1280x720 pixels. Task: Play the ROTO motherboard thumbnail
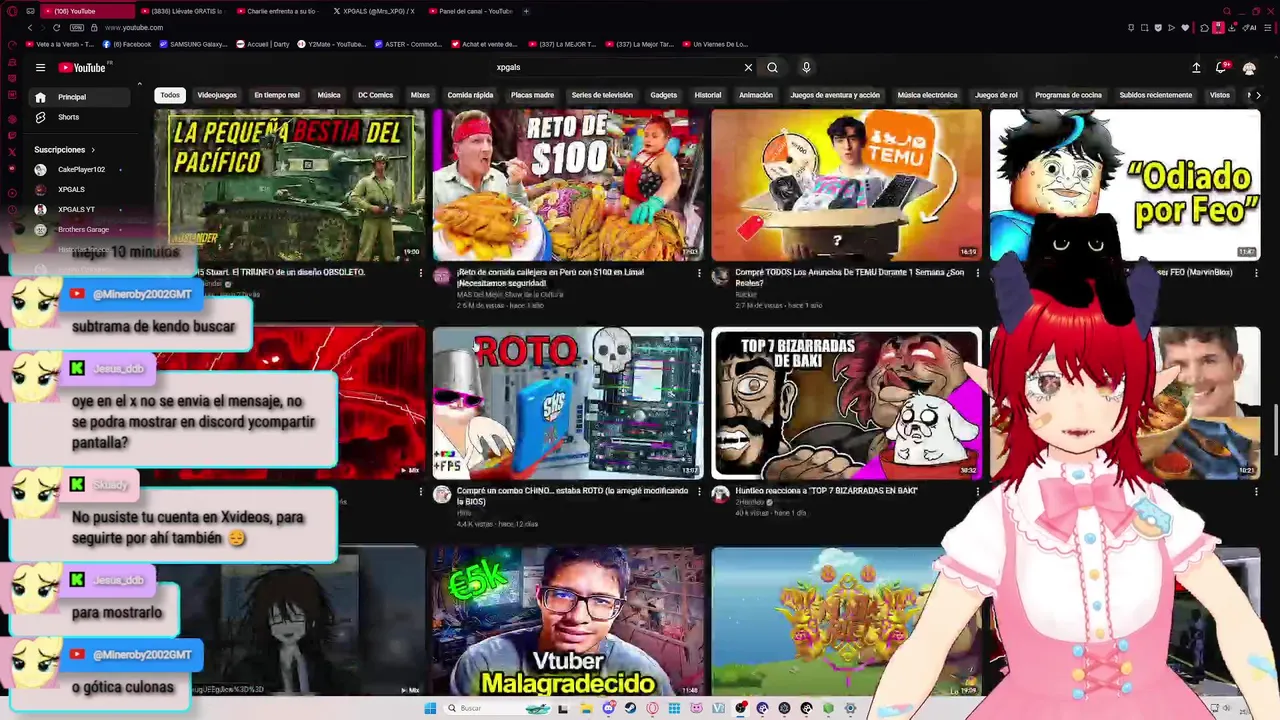pyautogui.click(x=568, y=403)
